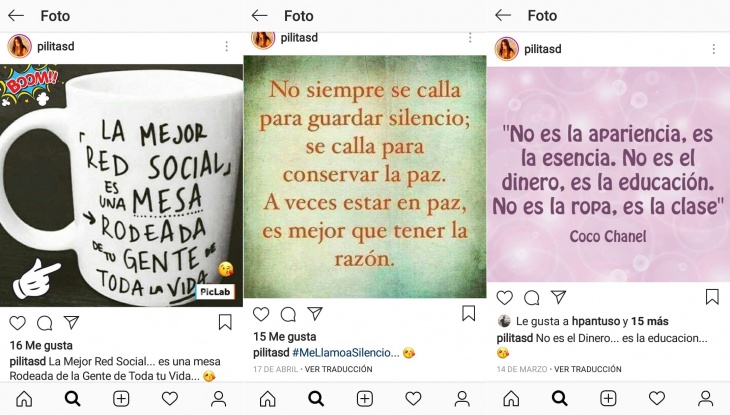Comment on the mug photo post
This screenshot has height=415, width=730.
[45, 323]
